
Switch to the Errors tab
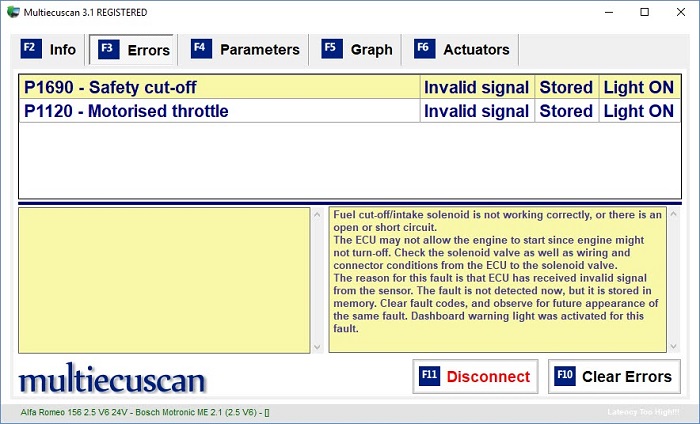(x=133, y=50)
